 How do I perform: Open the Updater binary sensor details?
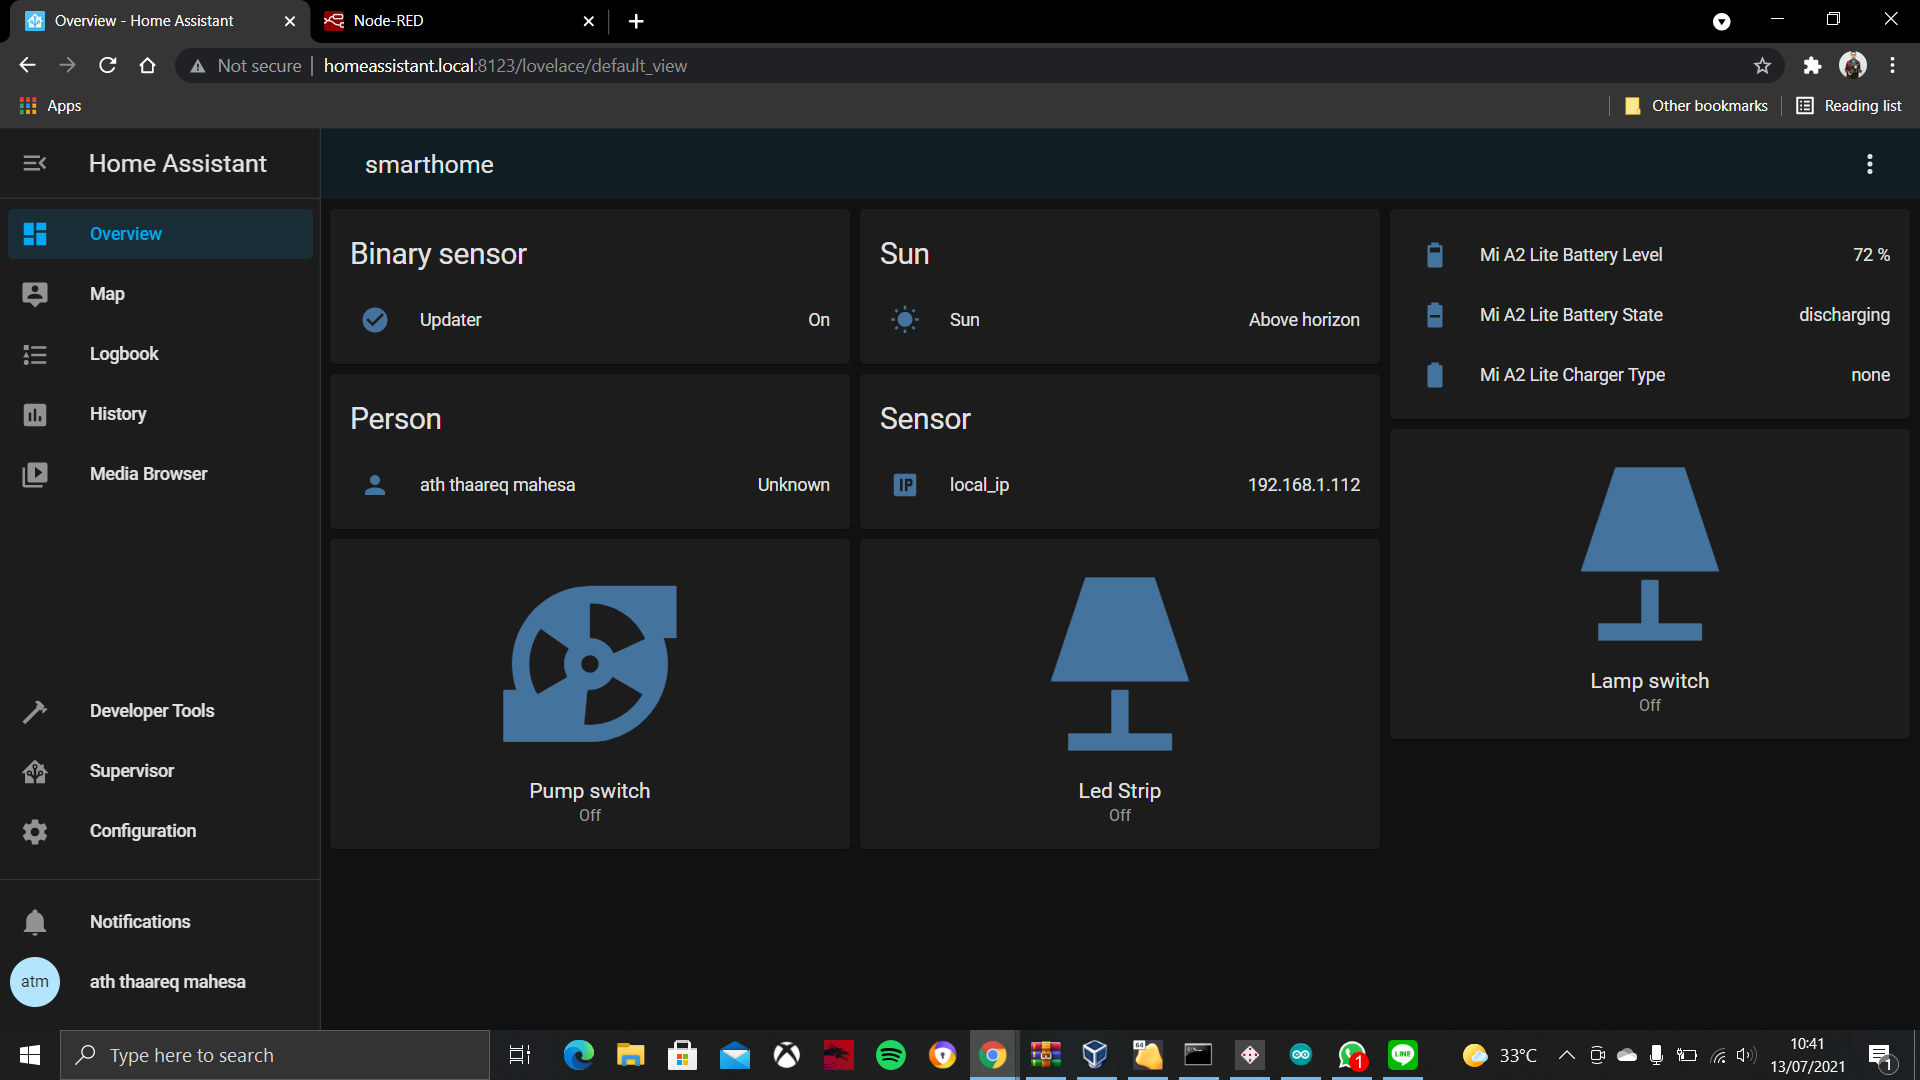point(590,320)
